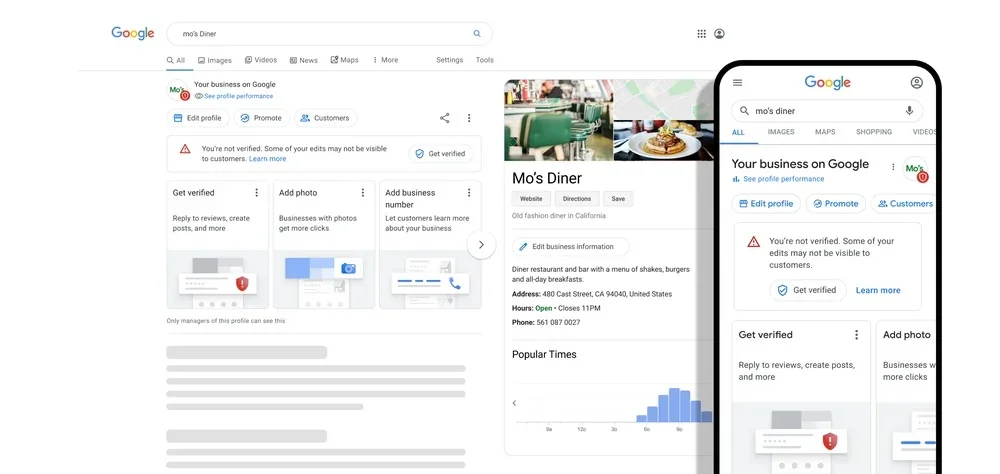This screenshot has width=1000, height=474.
Task: Open the desktop account profile icon
Action: tap(719, 34)
